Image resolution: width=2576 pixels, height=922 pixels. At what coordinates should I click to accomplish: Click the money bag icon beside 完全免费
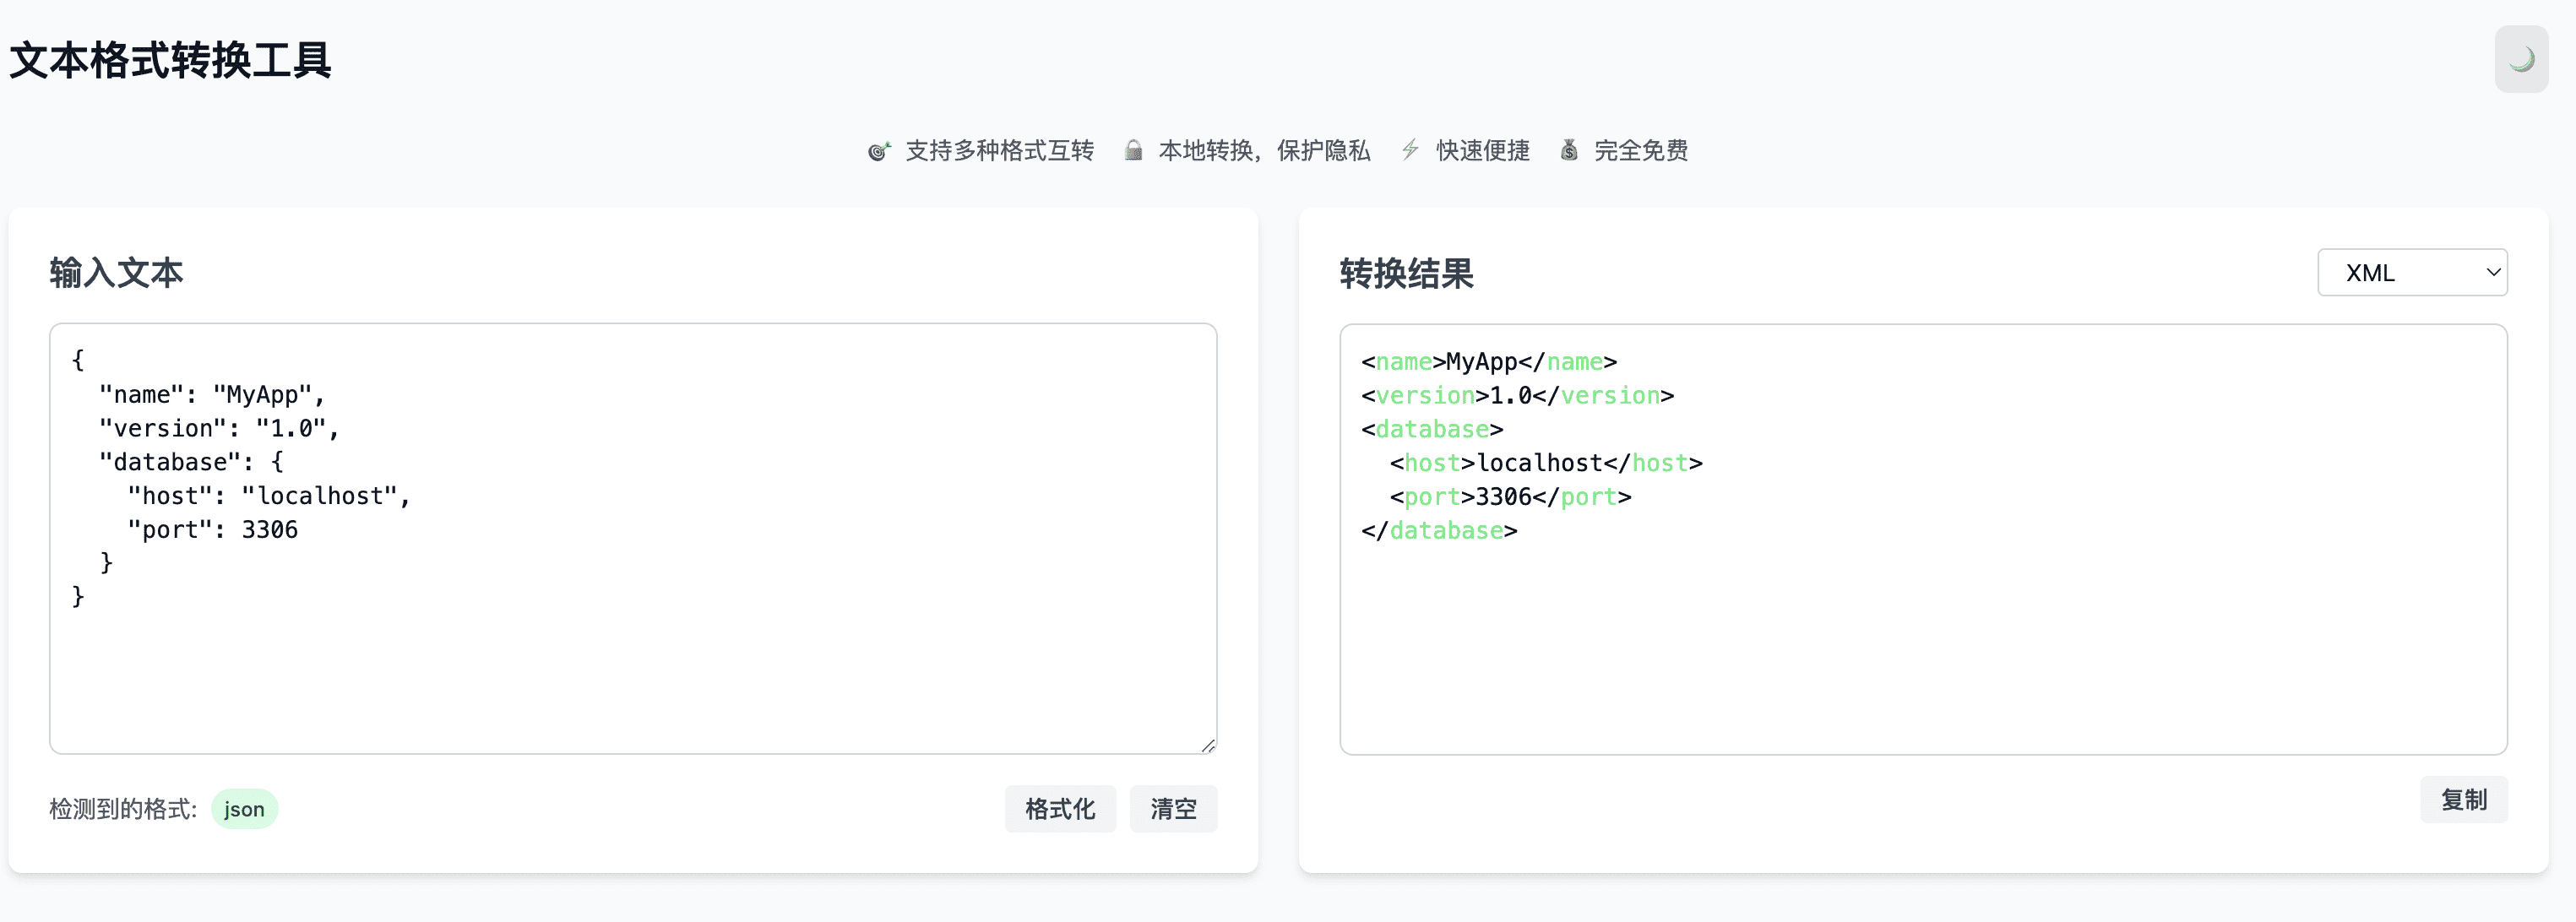(1569, 151)
